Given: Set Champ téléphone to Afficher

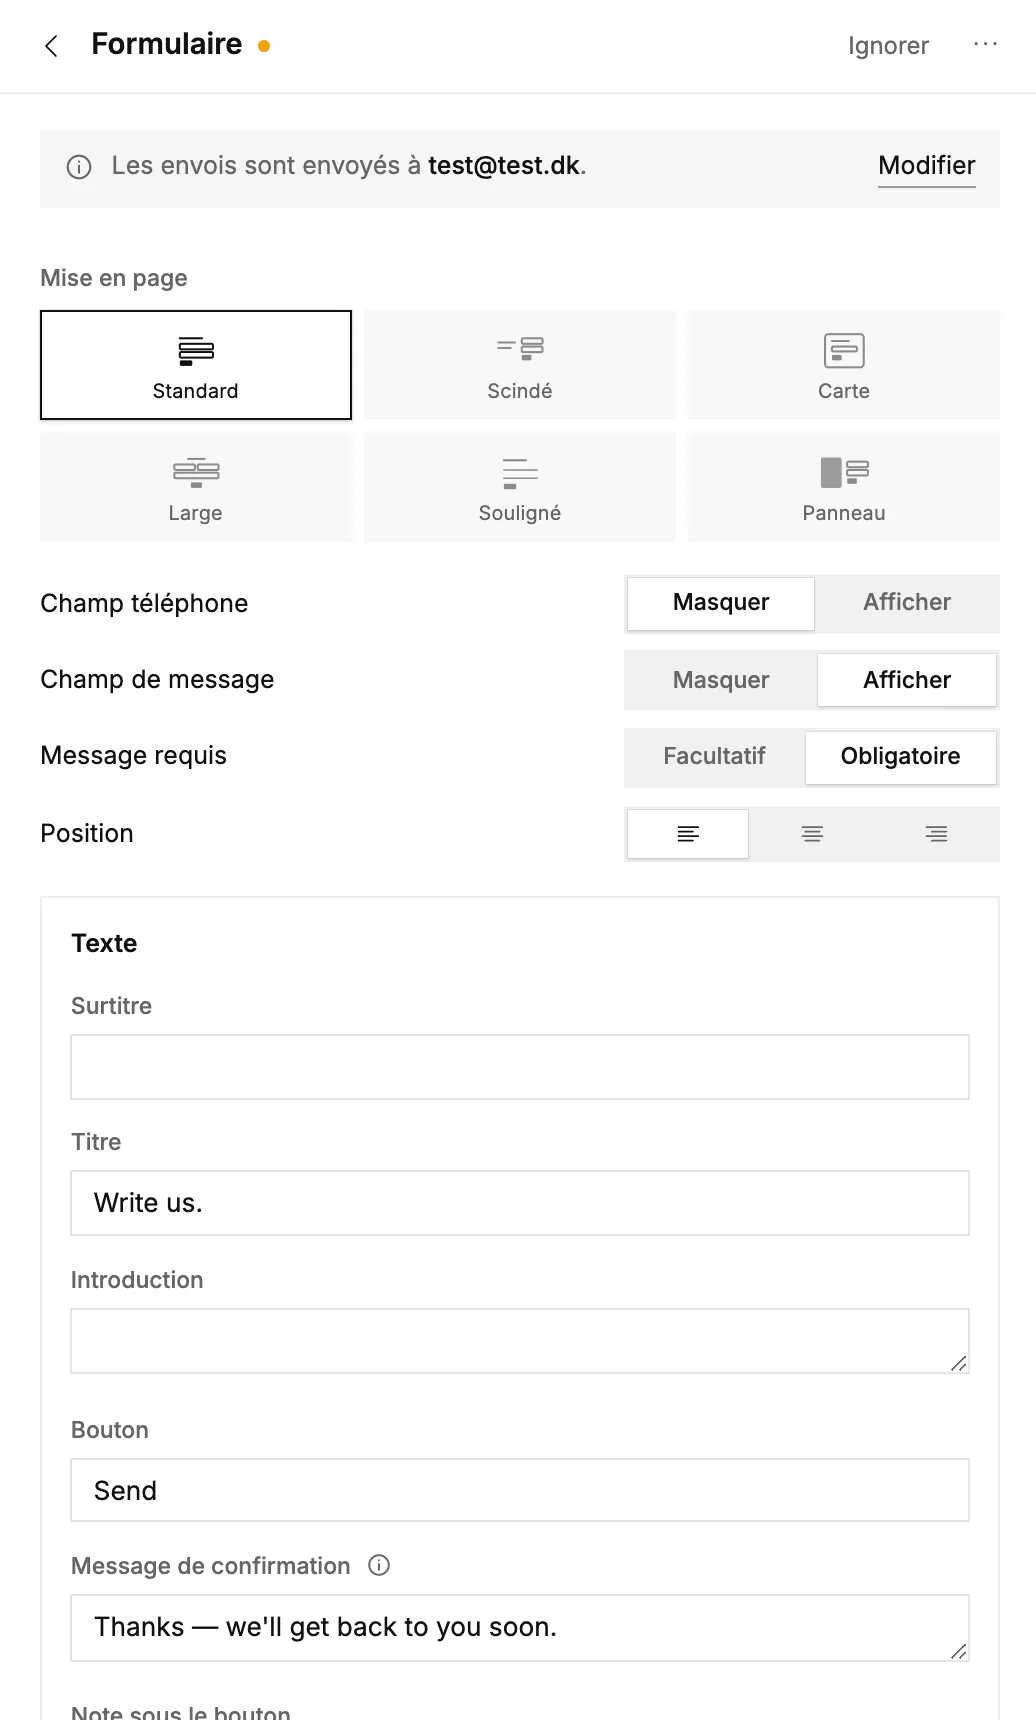Looking at the screenshot, I should [x=907, y=603].
